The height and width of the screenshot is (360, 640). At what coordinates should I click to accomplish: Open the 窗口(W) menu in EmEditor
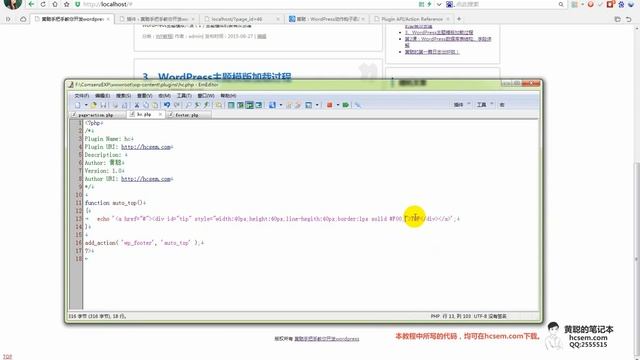click(206, 96)
